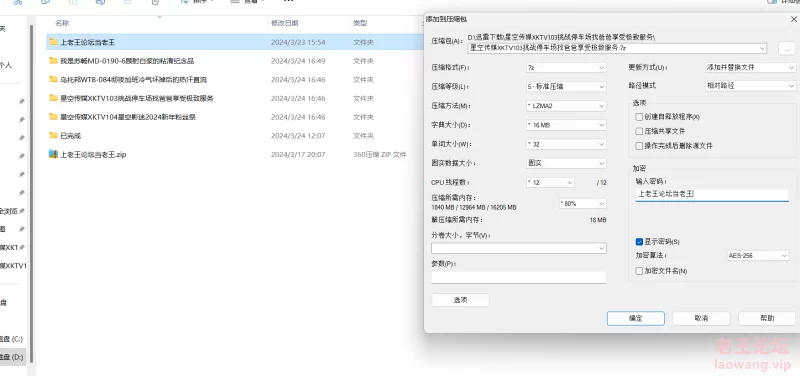Select 上老王论坛当老王.zip file name

(x=93, y=154)
